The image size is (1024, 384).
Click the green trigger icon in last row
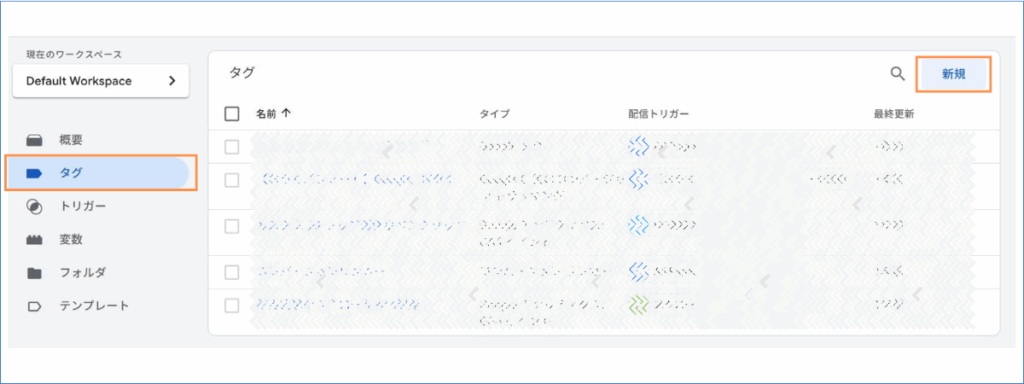click(x=638, y=305)
